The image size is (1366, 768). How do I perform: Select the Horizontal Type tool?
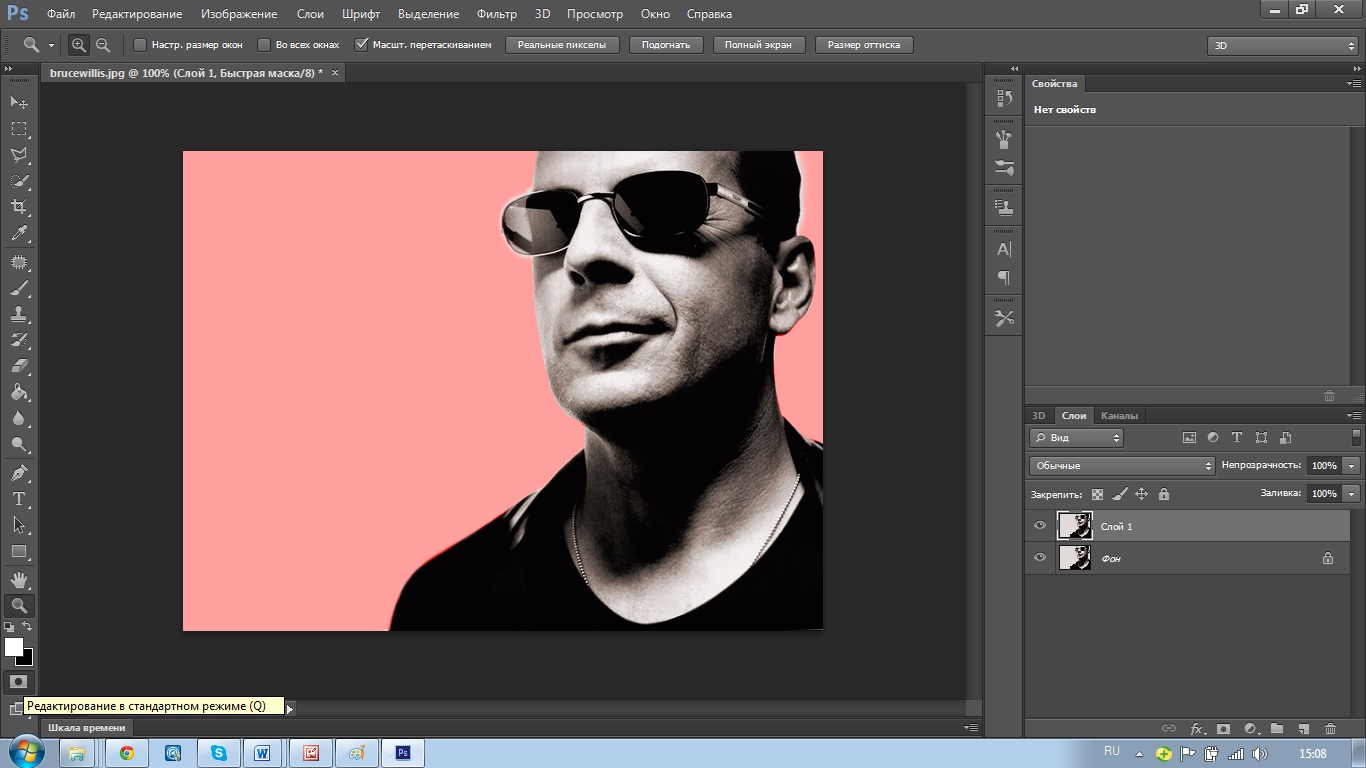(19, 499)
